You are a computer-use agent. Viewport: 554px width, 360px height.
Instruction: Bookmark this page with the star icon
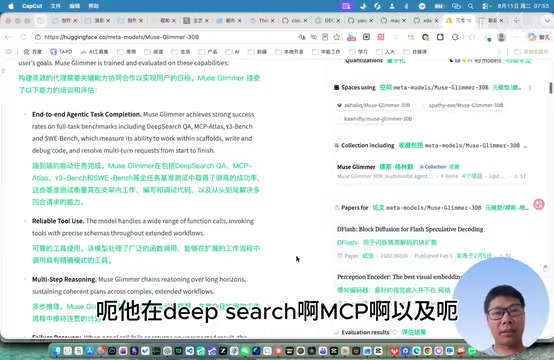[x=337, y=37]
